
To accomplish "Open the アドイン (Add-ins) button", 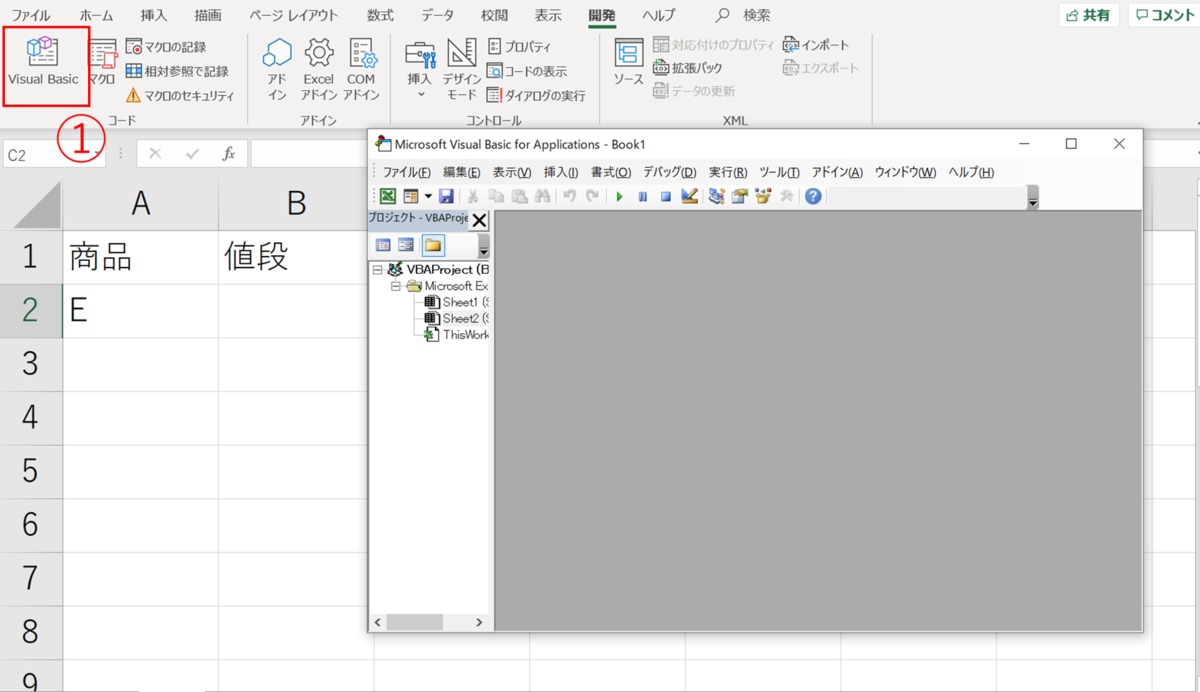I will (x=277, y=70).
